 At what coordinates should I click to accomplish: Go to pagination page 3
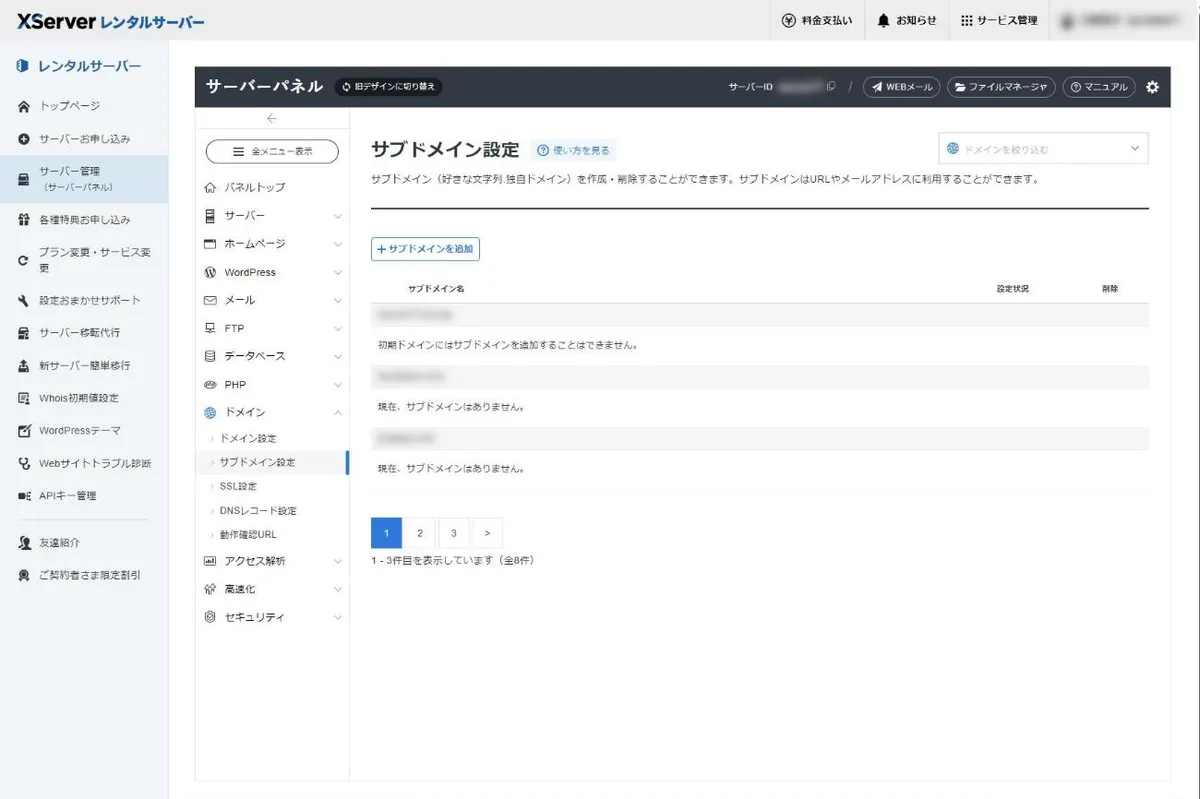pyautogui.click(x=454, y=533)
